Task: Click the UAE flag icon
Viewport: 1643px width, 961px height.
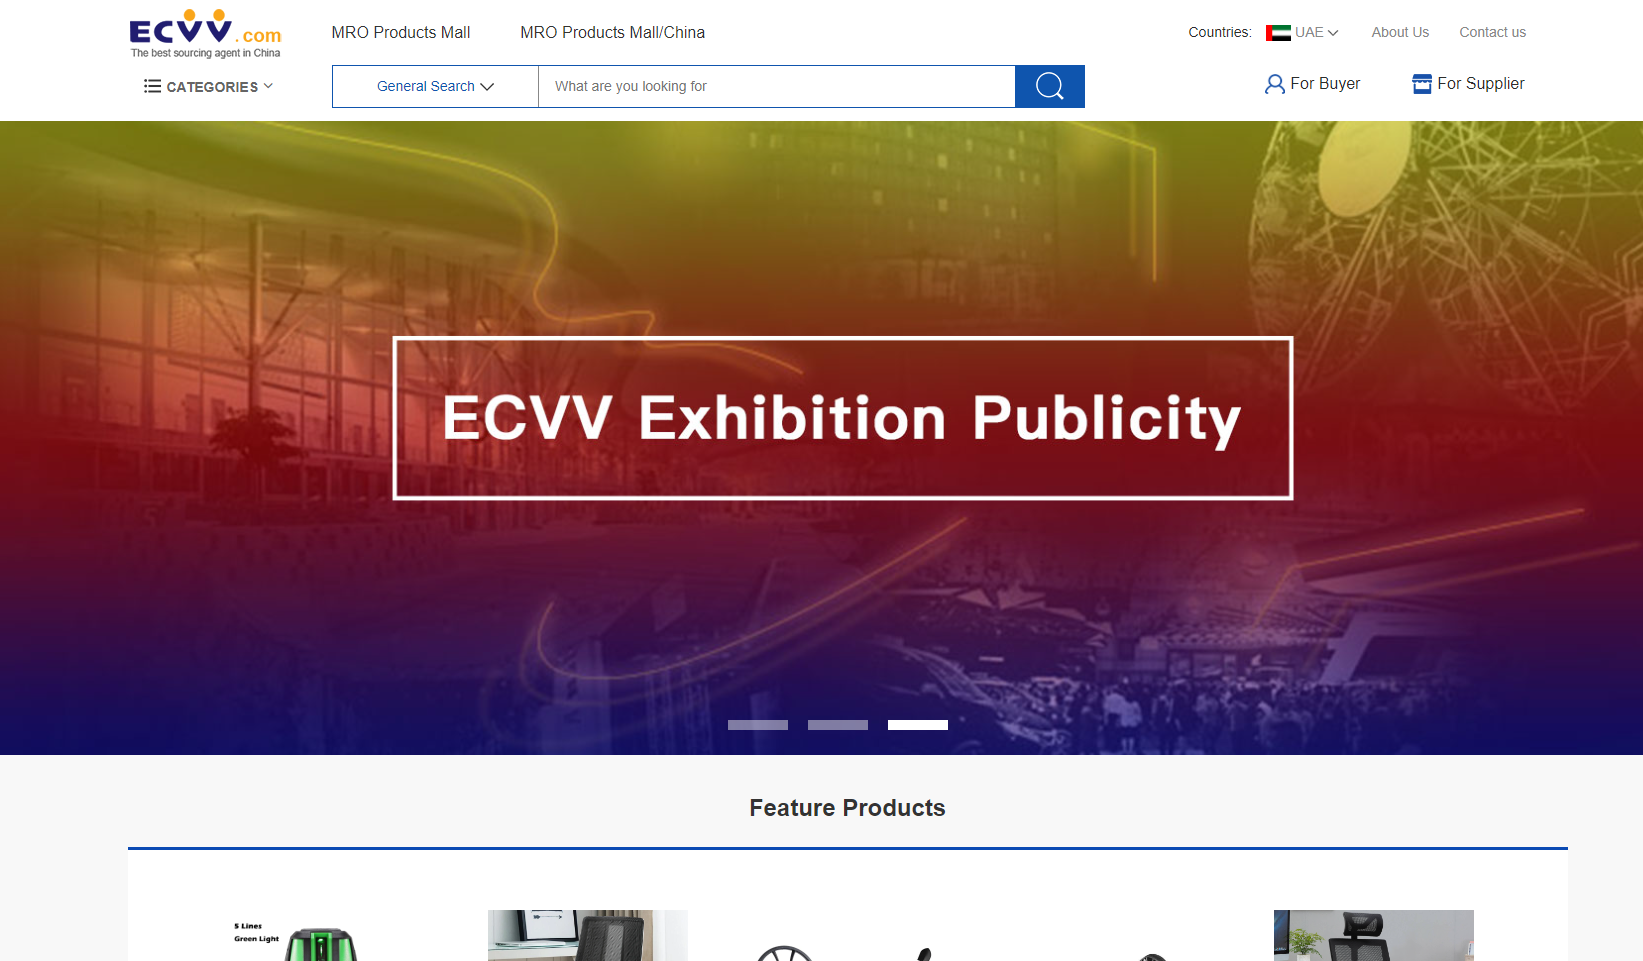Action: point(1278,33)
